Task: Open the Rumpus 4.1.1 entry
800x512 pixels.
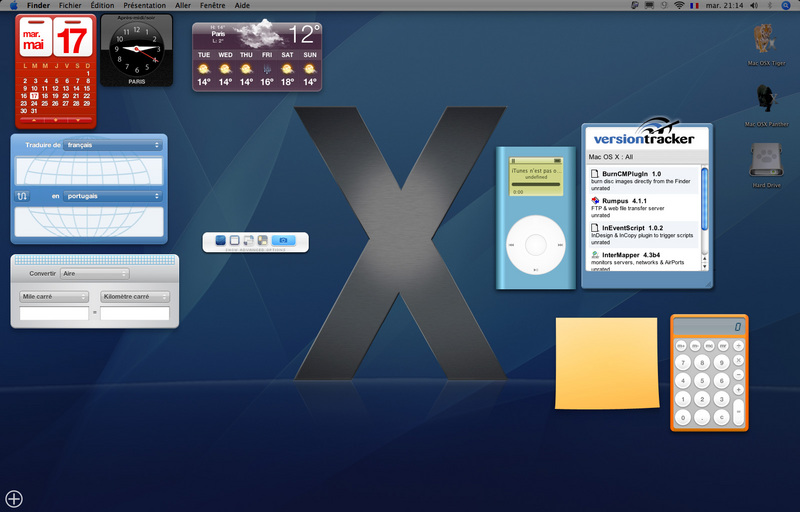Action: tap(644, 208)
